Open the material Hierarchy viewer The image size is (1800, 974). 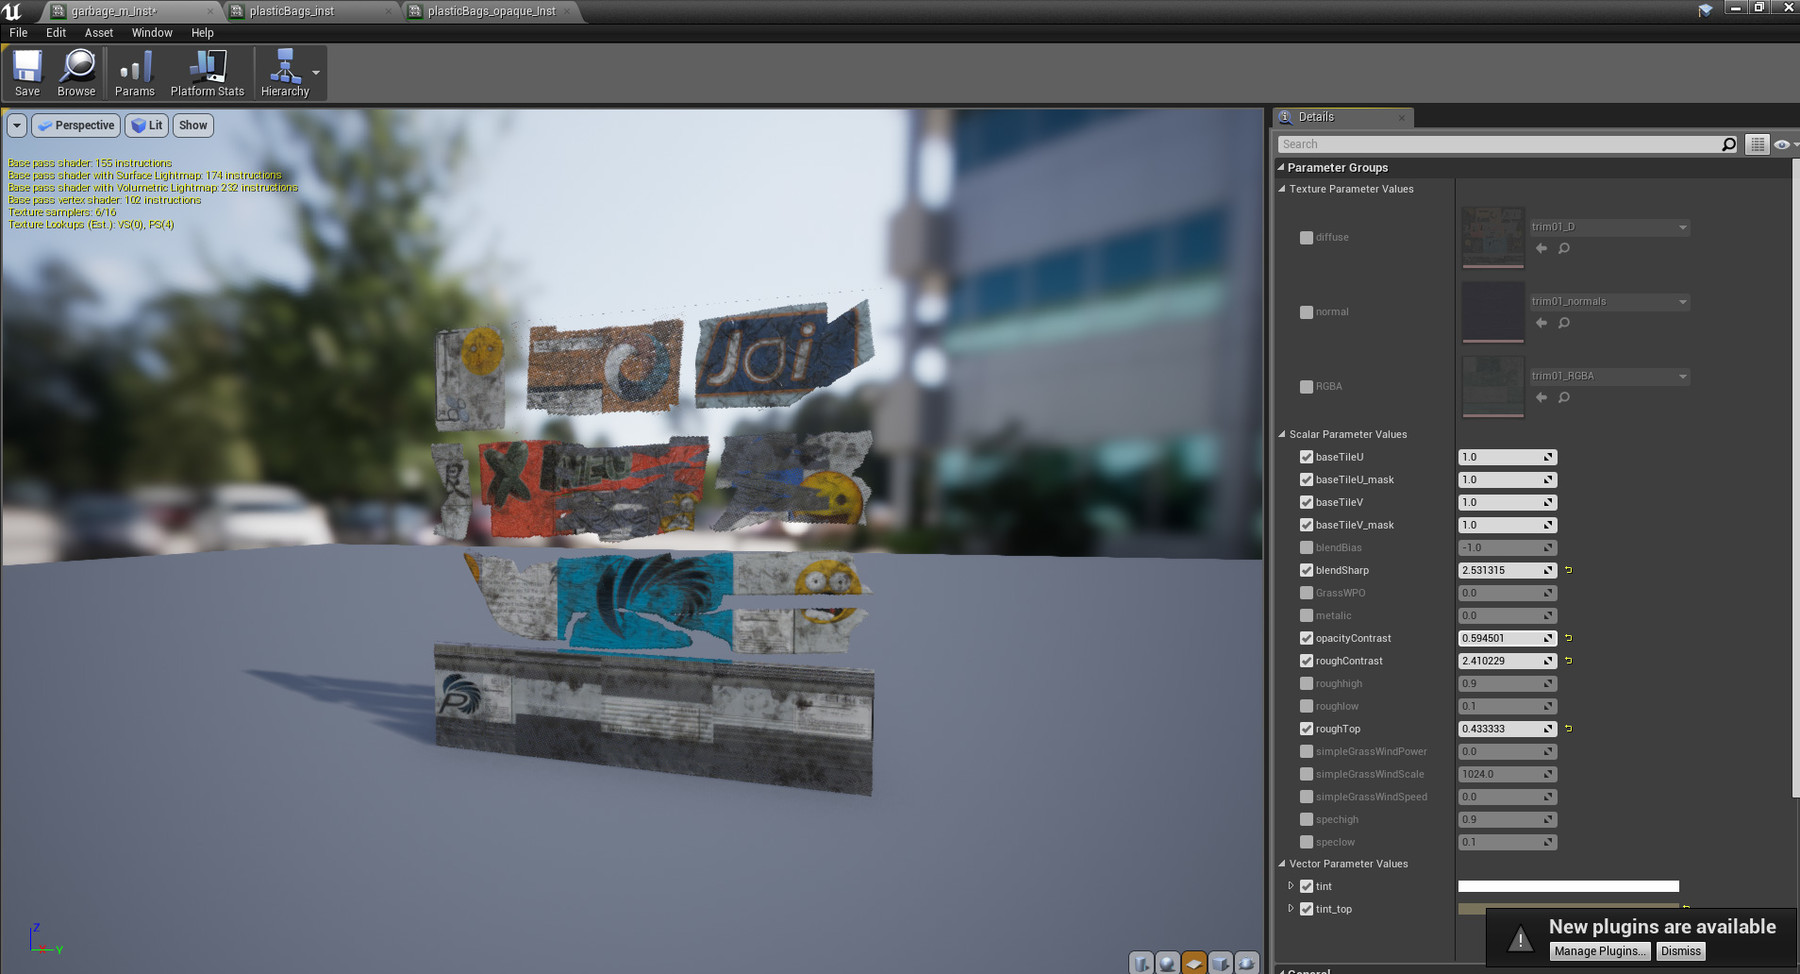tap(284, 70)
